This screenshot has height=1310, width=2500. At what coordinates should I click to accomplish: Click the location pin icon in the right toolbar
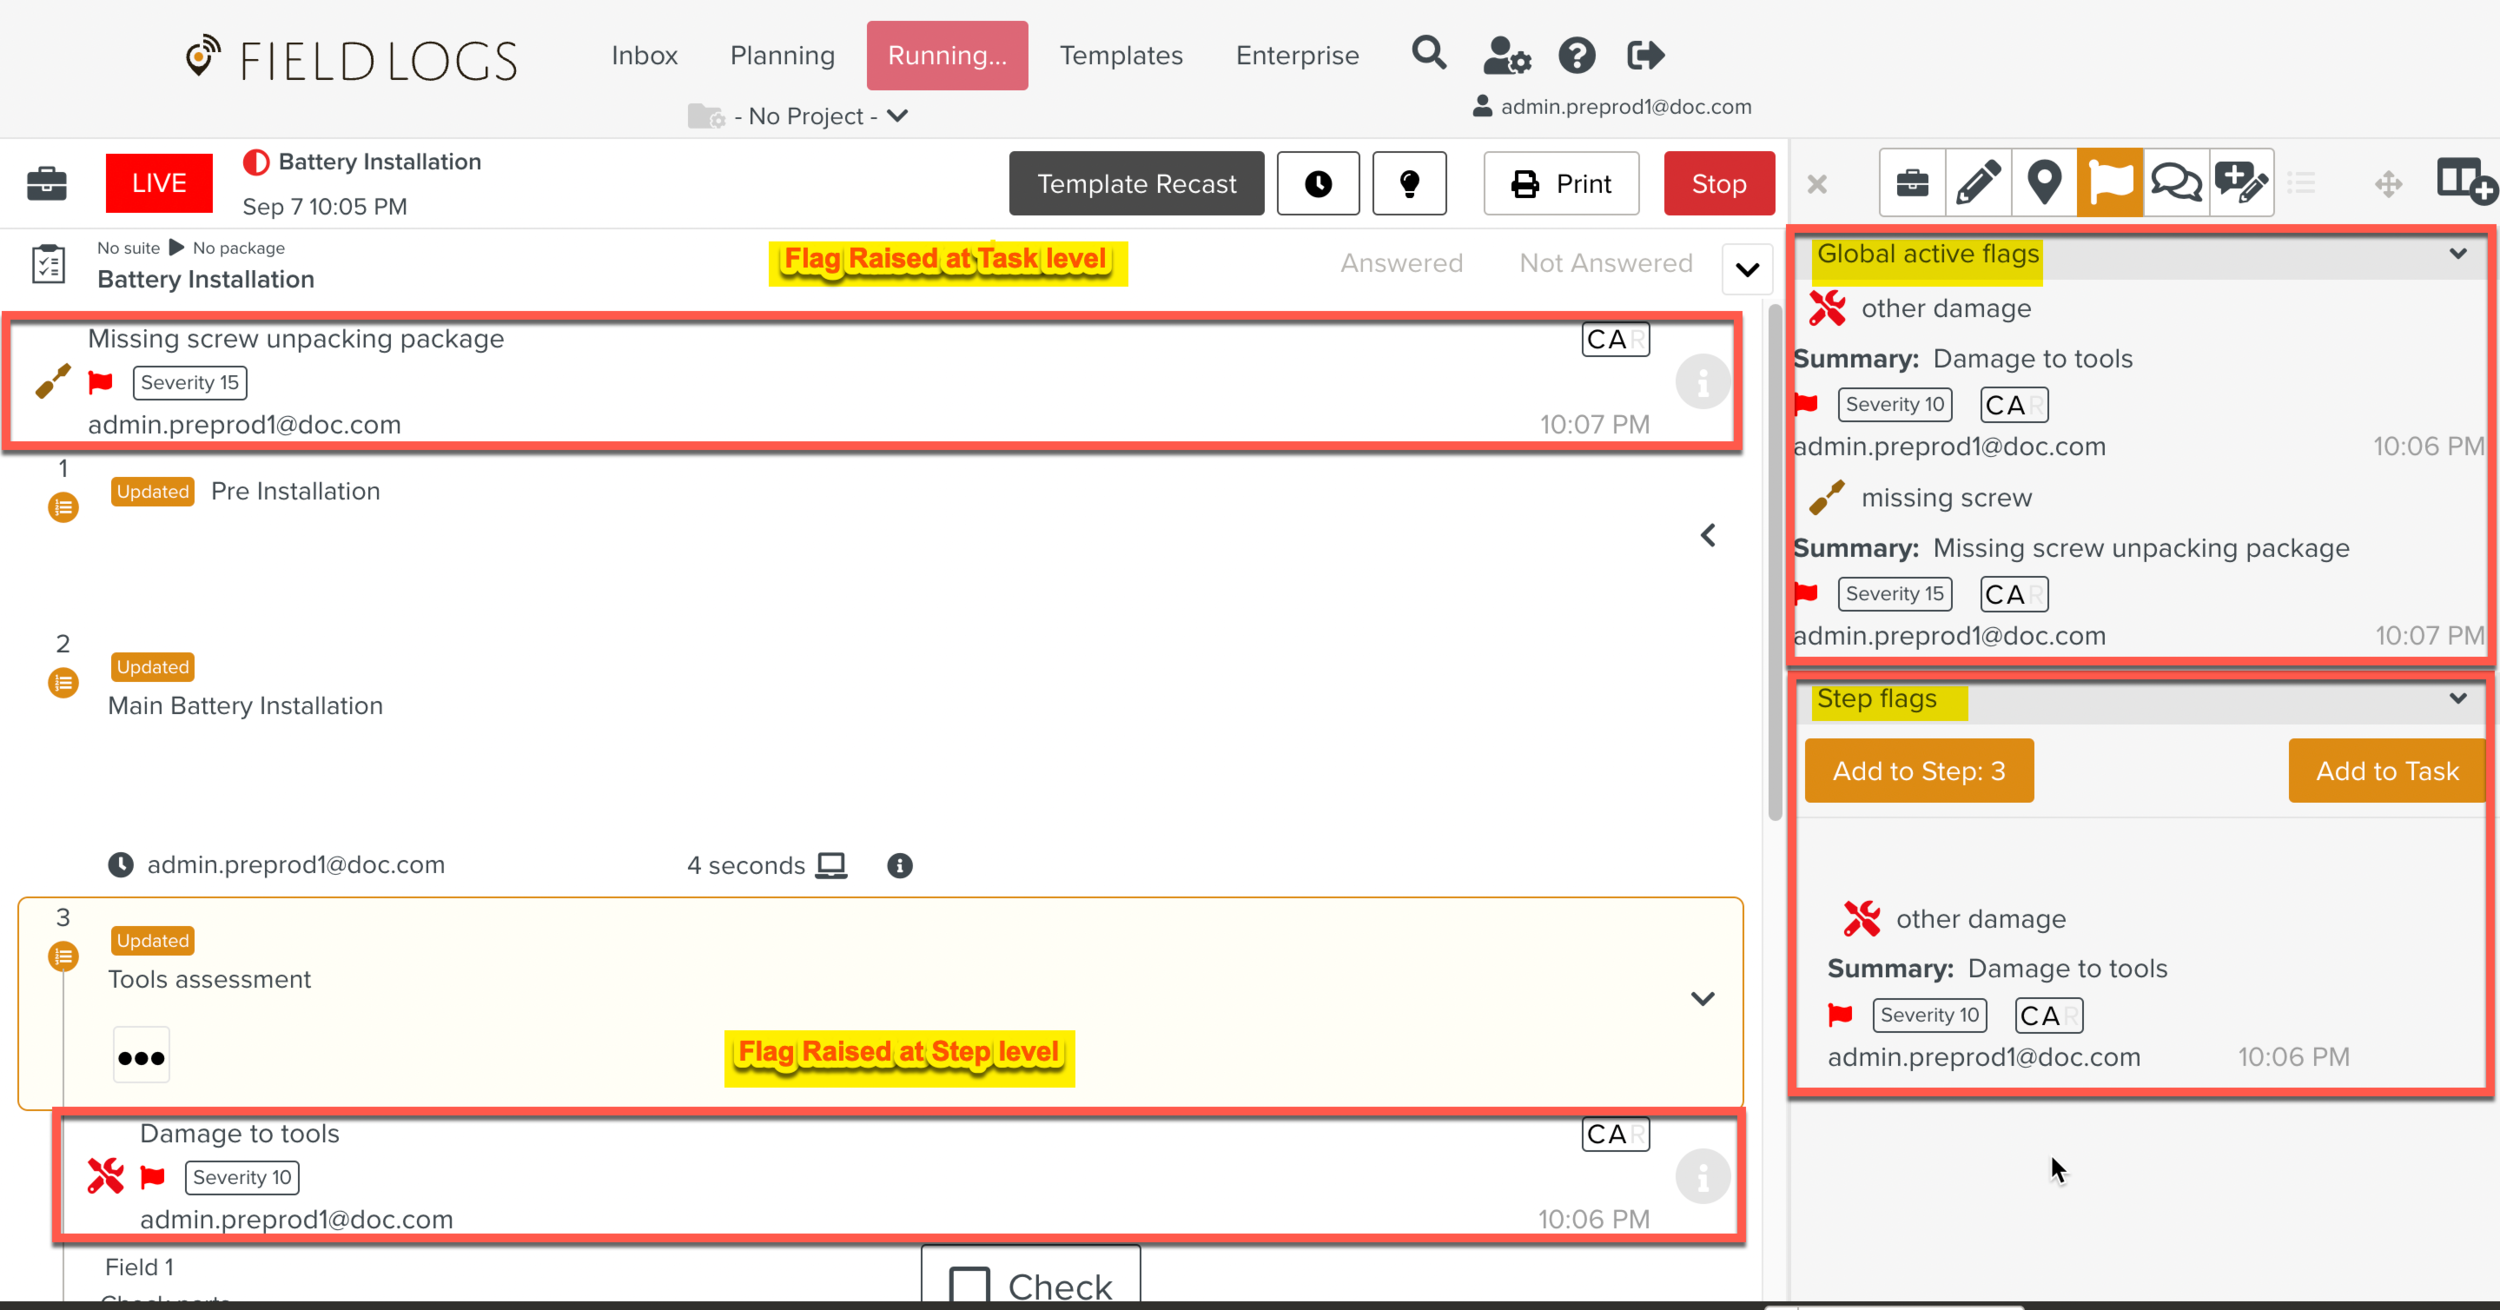tap(2044, 183)
